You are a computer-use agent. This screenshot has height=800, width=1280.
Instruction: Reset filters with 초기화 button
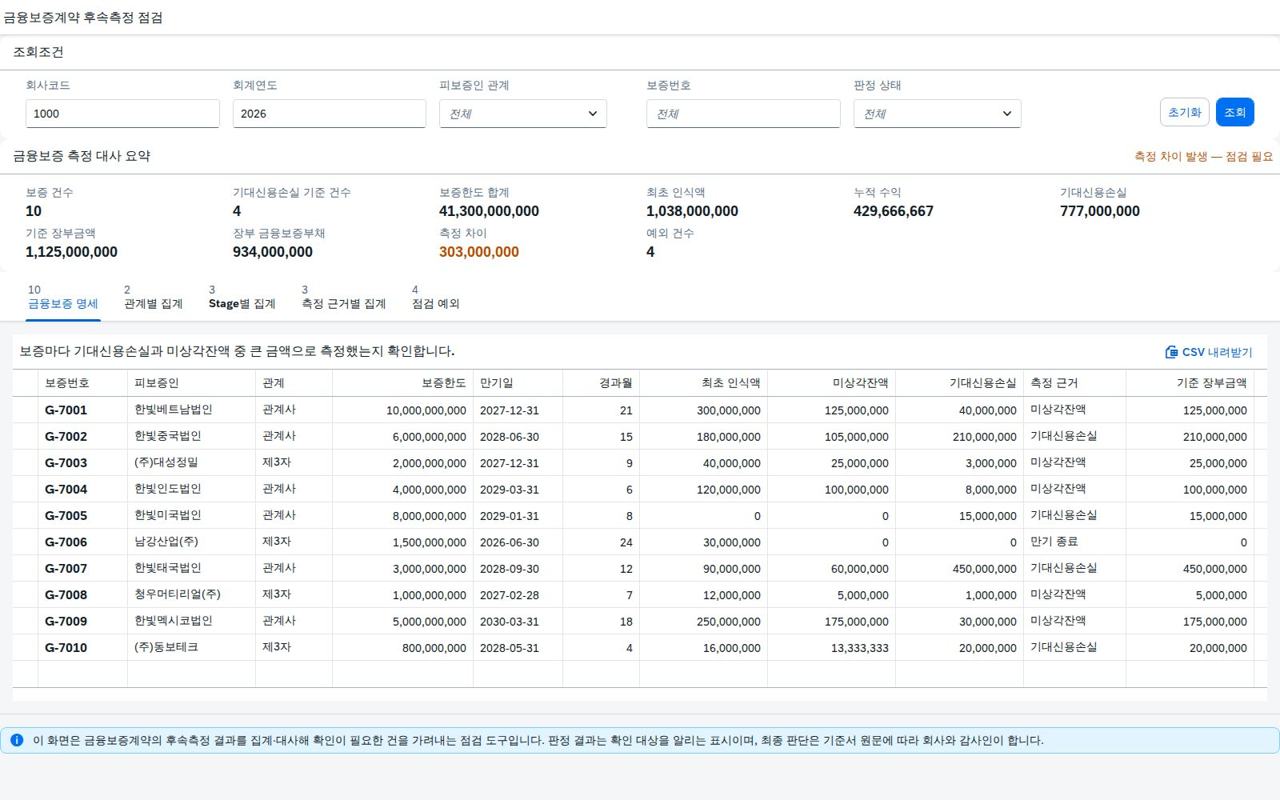[x=1185, y=112]
